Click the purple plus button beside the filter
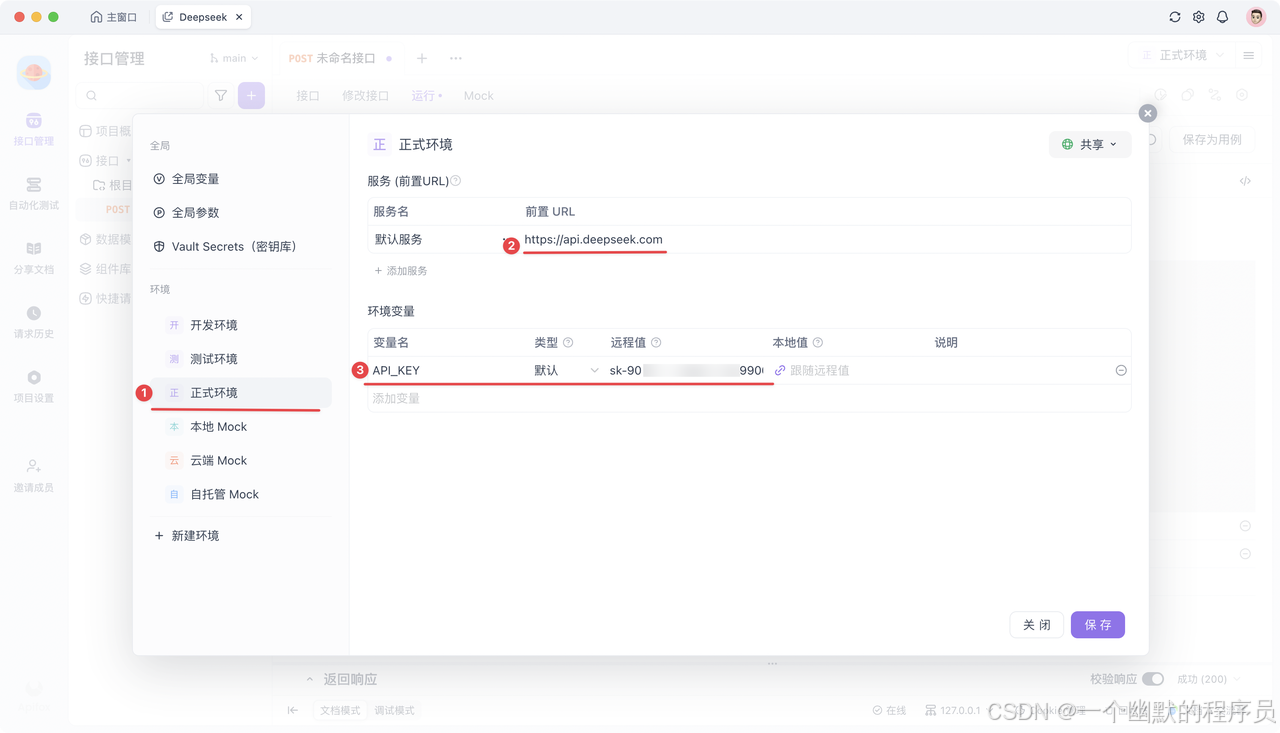This screenshot has width=1280, height=733. (251, 96)
